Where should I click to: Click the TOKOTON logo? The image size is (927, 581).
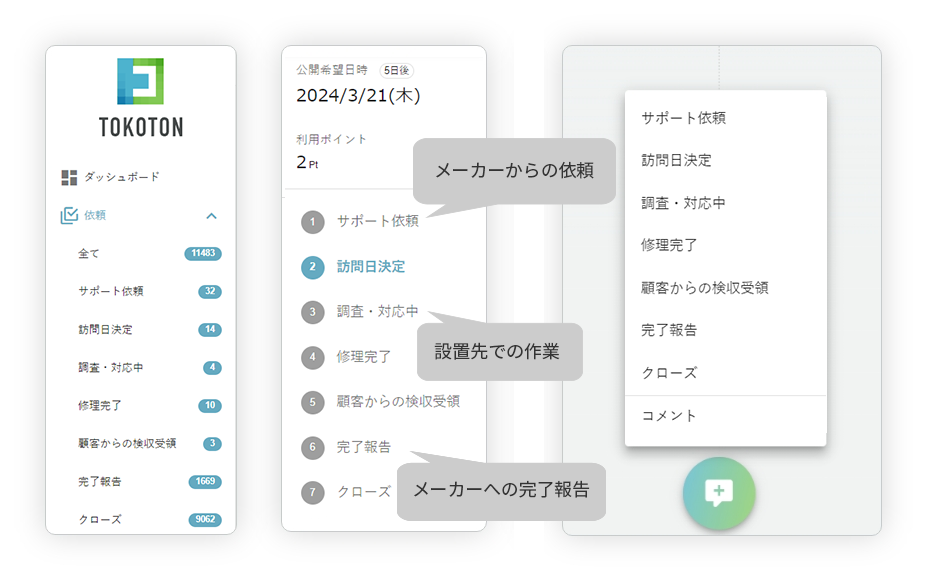[140, 97]
